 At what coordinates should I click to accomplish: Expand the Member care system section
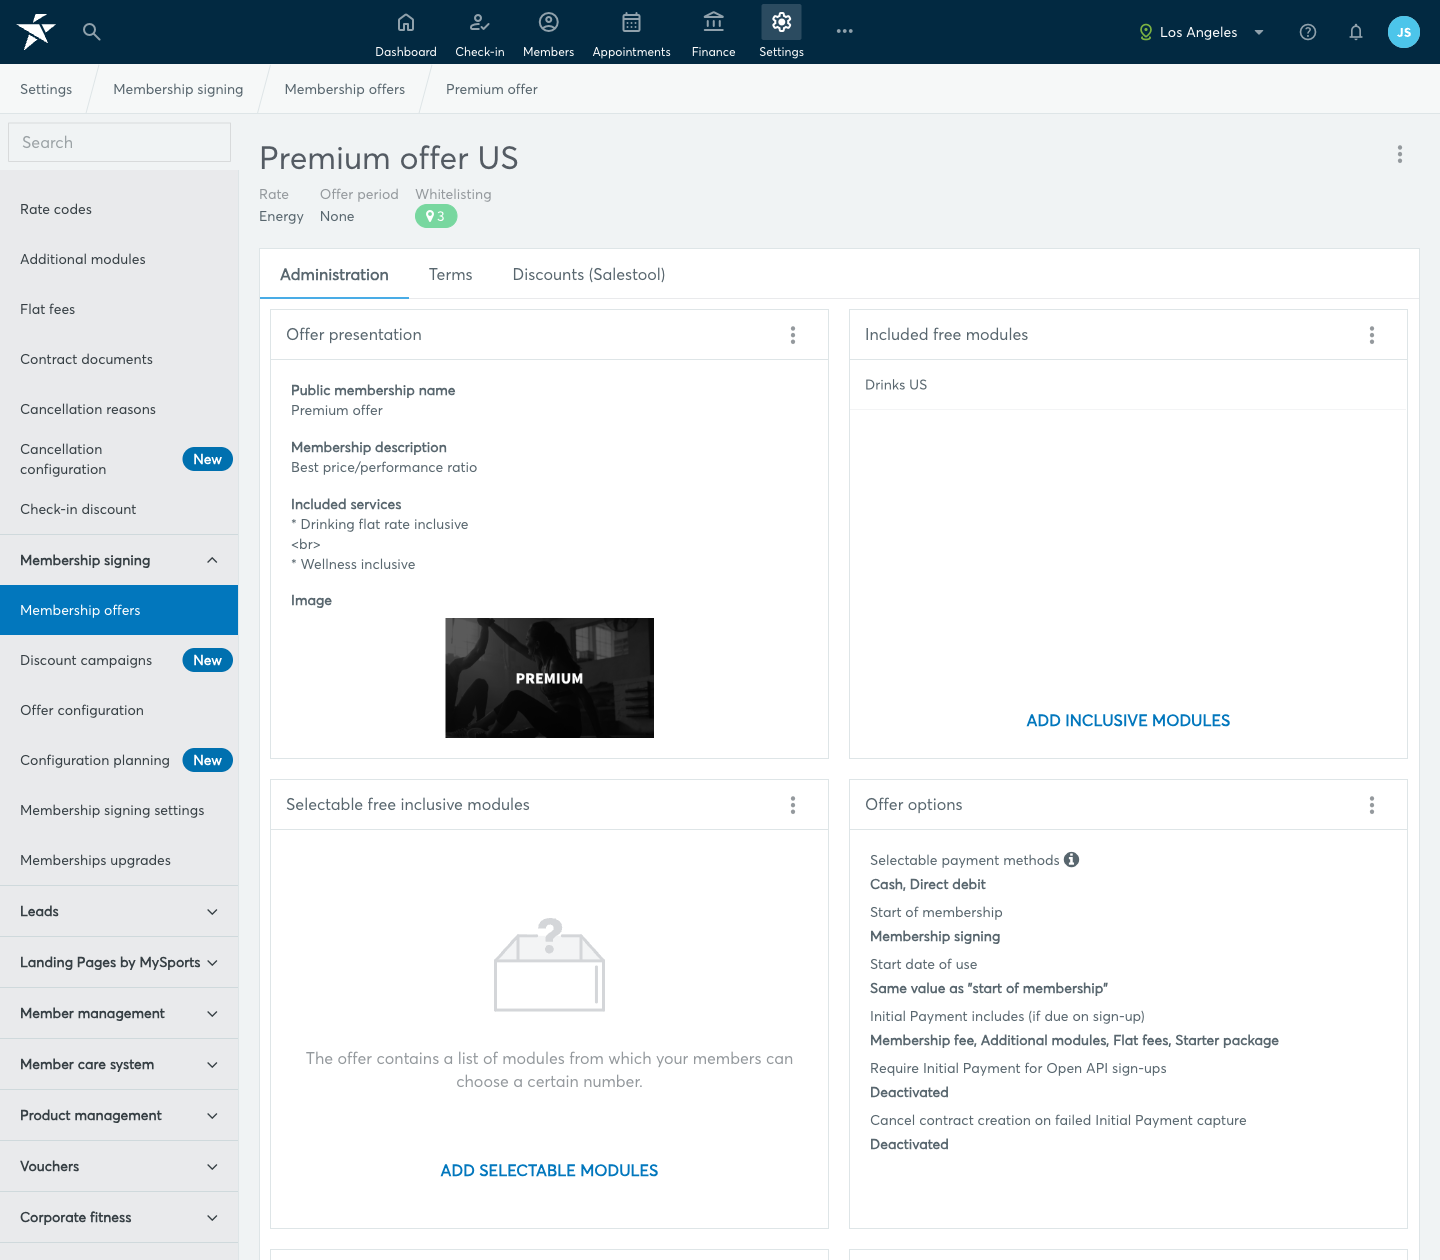coord(119,1064)
